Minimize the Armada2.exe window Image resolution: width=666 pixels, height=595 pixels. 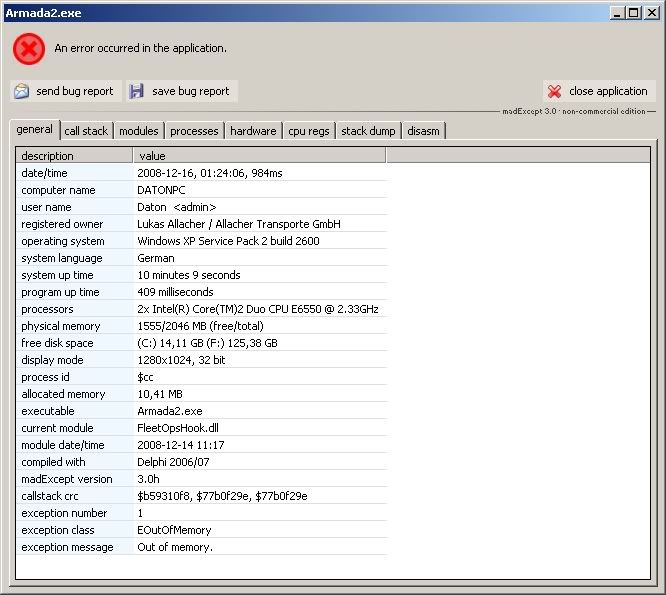tap(617, 13)
